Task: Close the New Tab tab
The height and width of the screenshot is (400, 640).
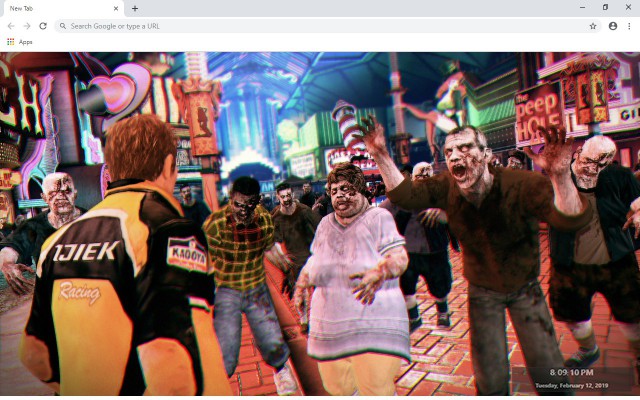Action: click(x=116, y=8)
